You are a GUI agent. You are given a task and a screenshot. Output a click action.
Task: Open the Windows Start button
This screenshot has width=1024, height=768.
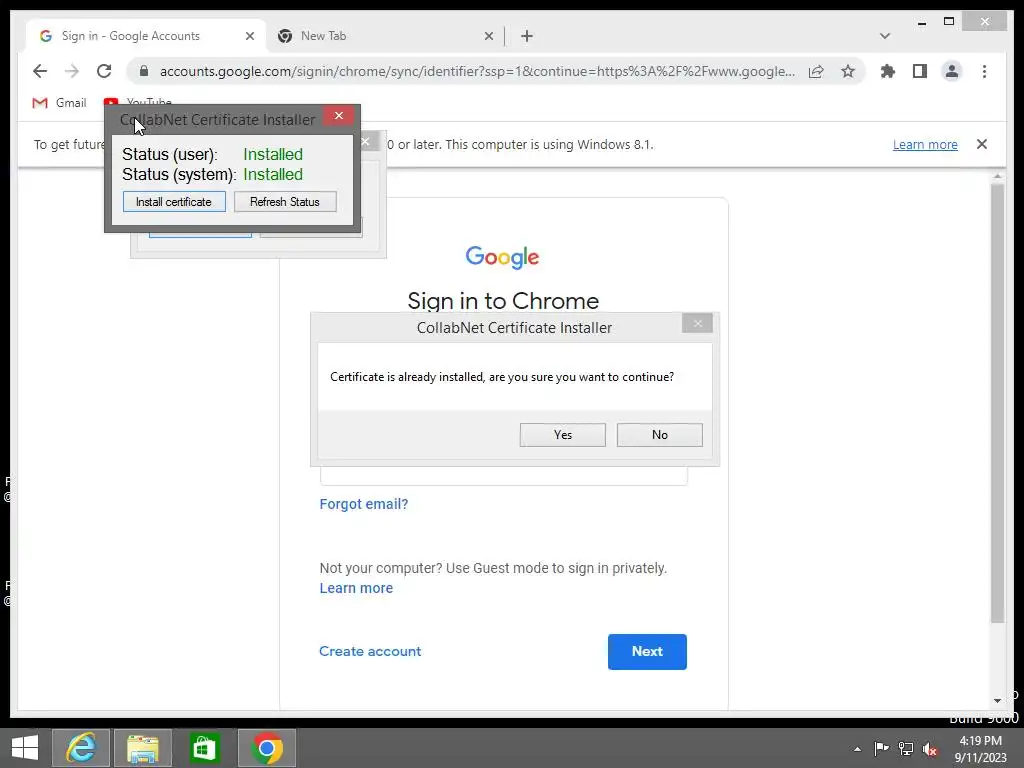click(25, 748)
